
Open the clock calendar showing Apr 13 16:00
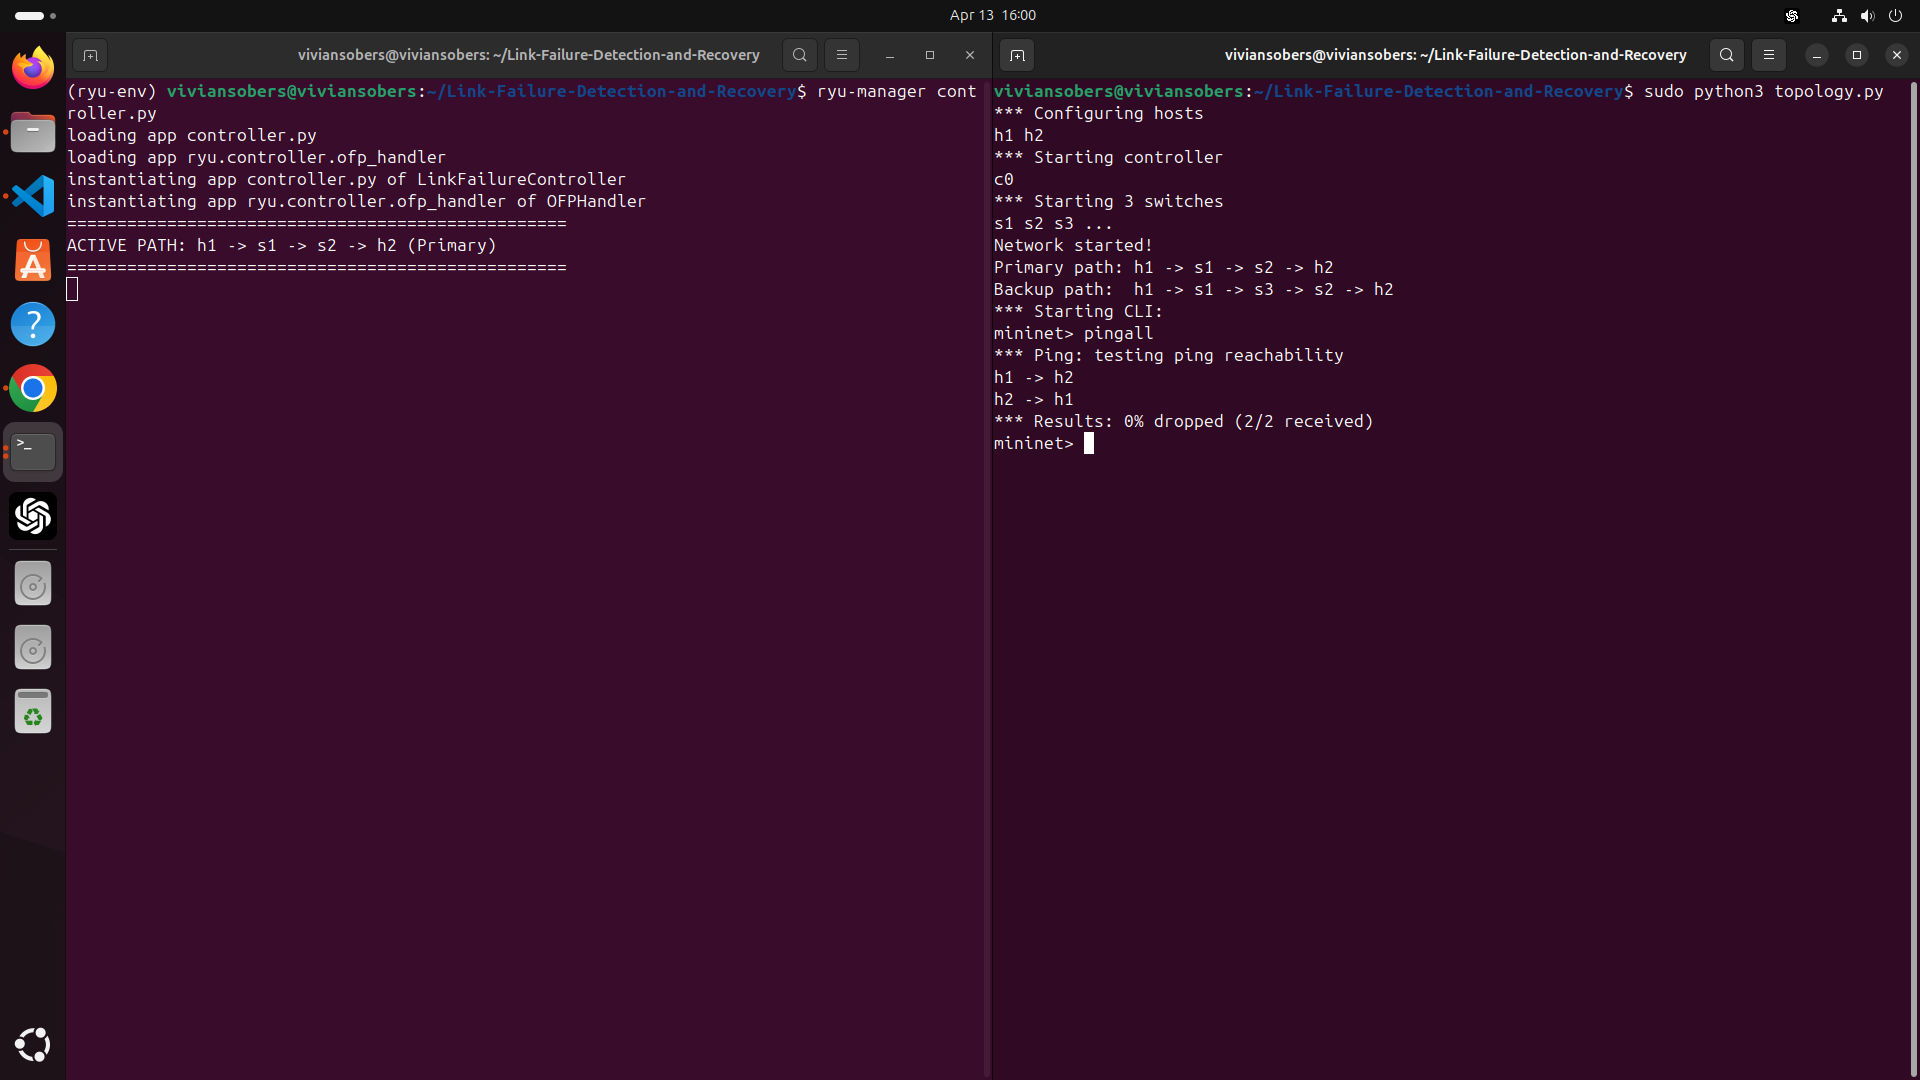[992, 15]
